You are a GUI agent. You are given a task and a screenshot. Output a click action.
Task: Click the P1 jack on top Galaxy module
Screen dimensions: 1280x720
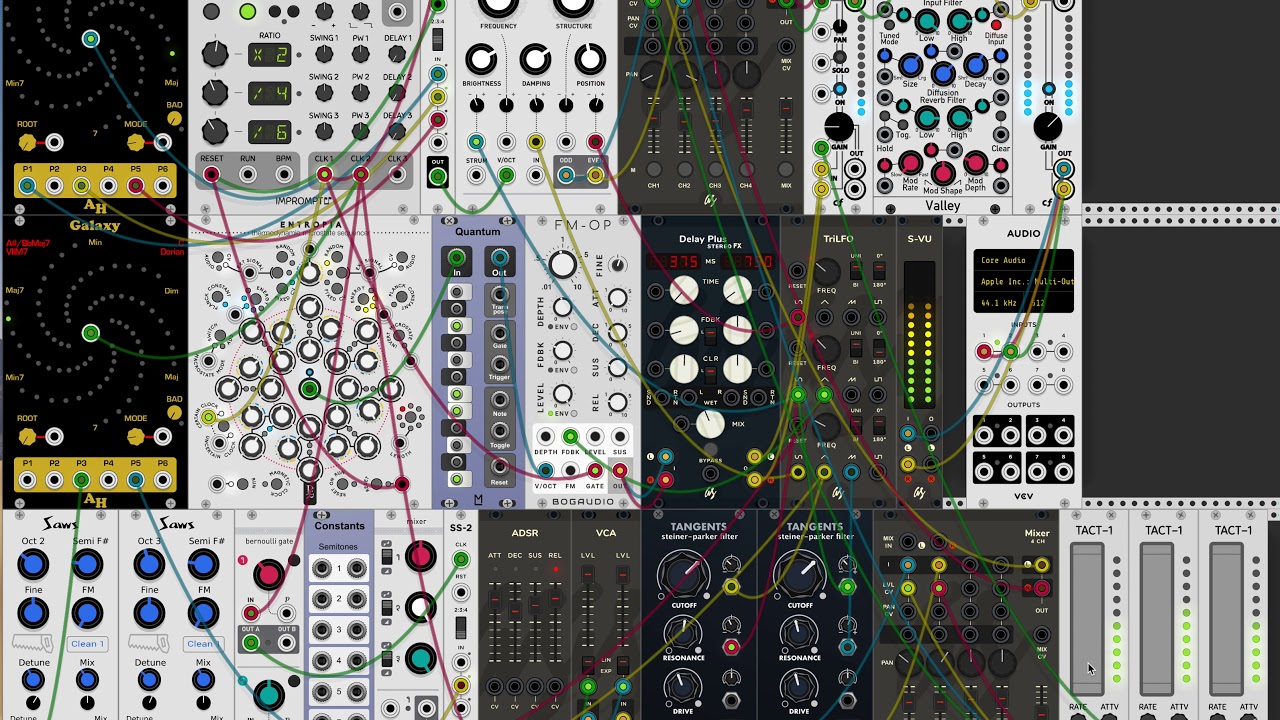[x=27, y=186]
